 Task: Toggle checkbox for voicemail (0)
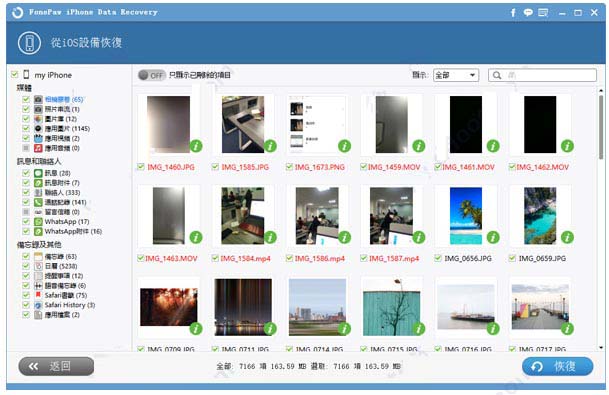point(26,212)
